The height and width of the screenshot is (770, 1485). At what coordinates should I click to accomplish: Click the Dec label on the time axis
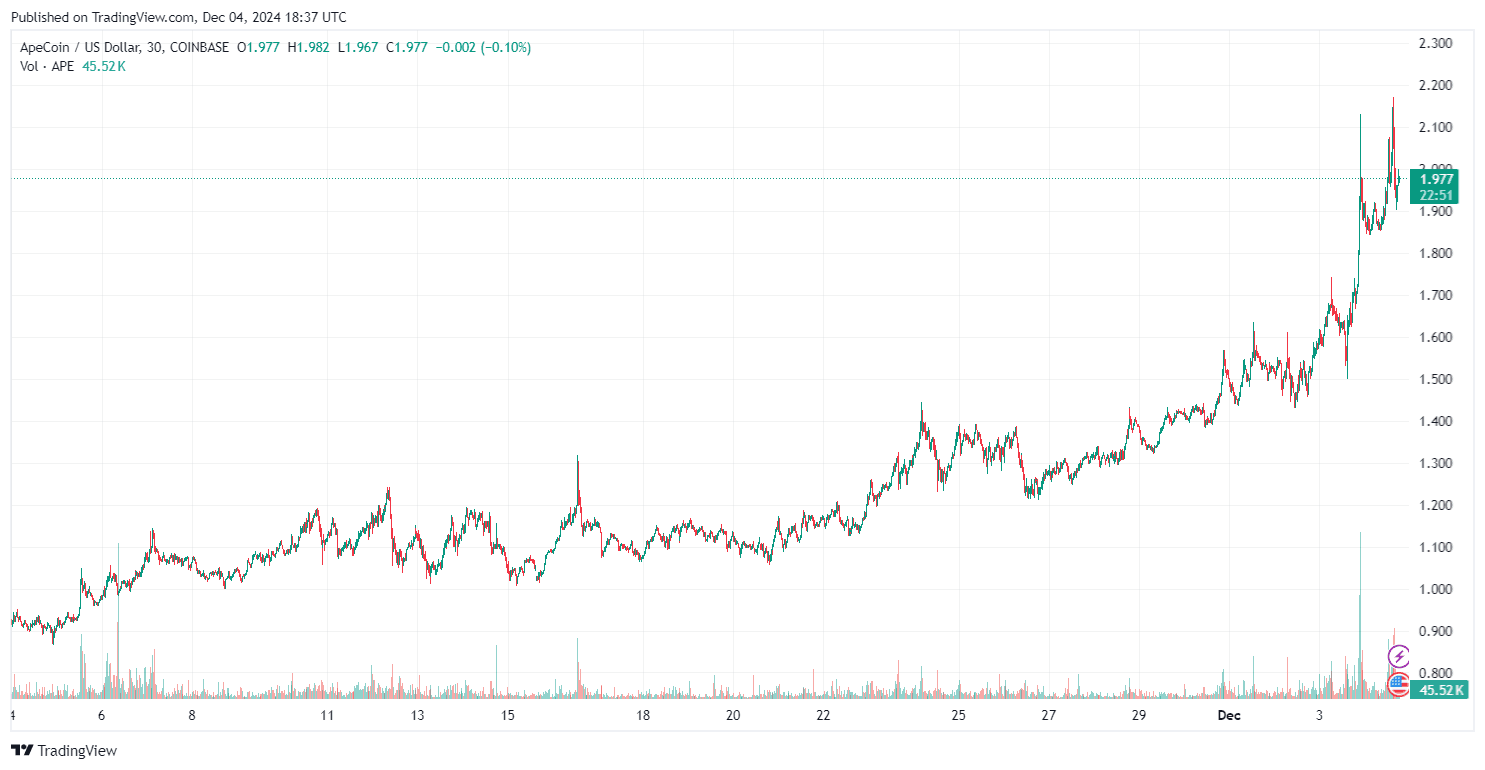click(1228, 715)
